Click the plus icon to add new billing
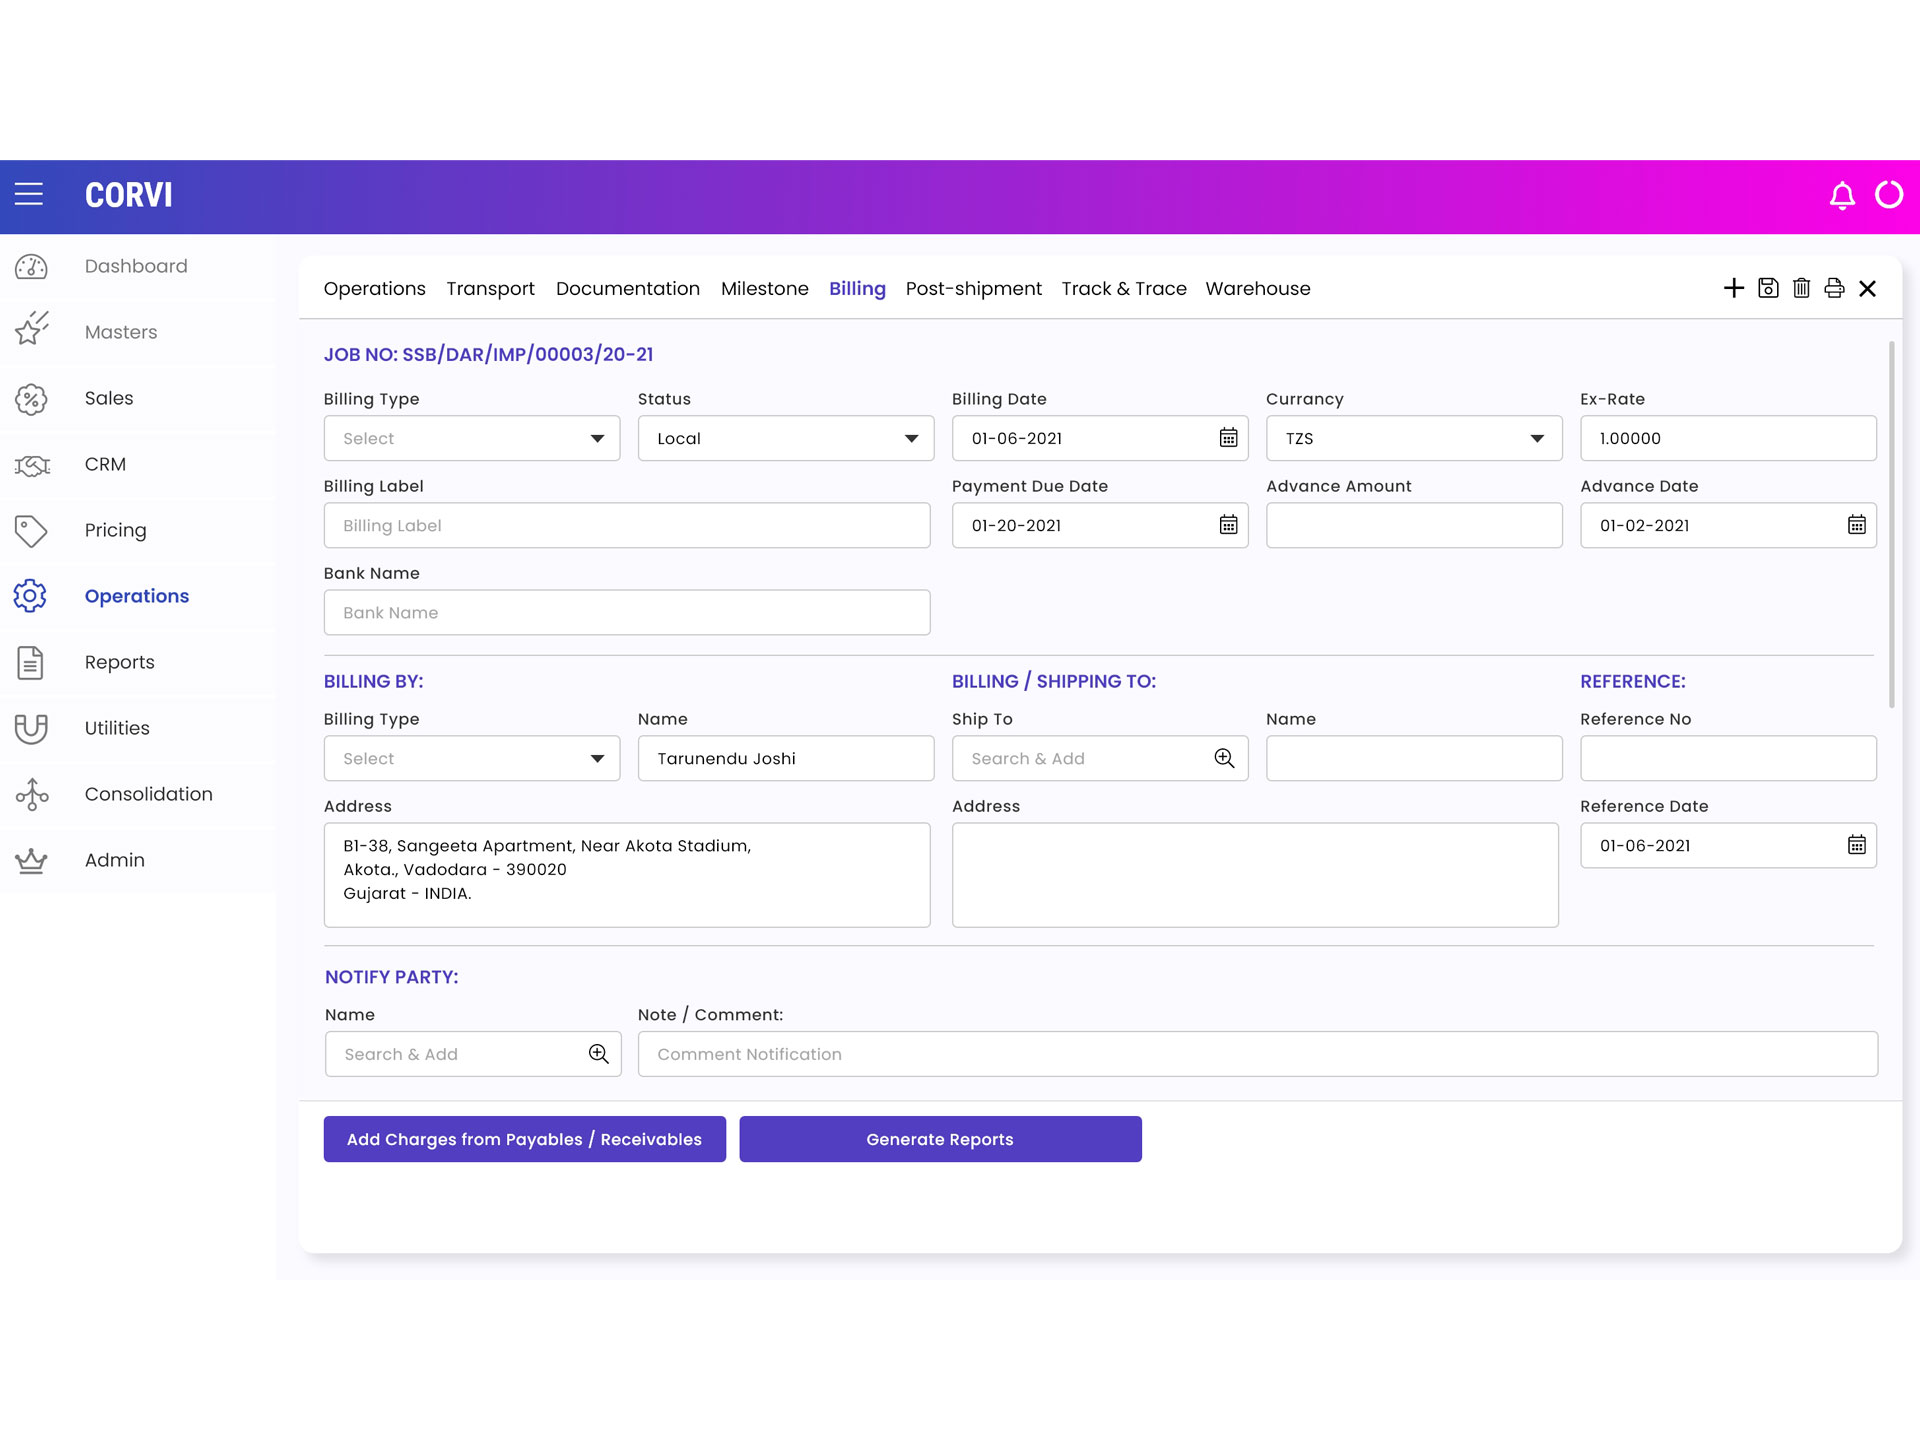This screenshot has height=1440, width=1920. pos(1734,288)
